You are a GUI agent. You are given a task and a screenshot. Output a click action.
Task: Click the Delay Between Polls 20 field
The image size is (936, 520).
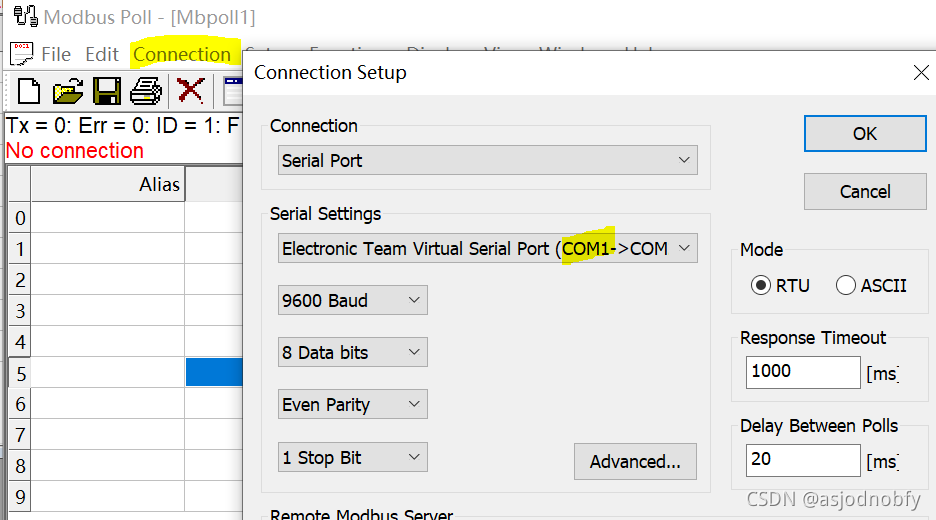click(803, 460)
